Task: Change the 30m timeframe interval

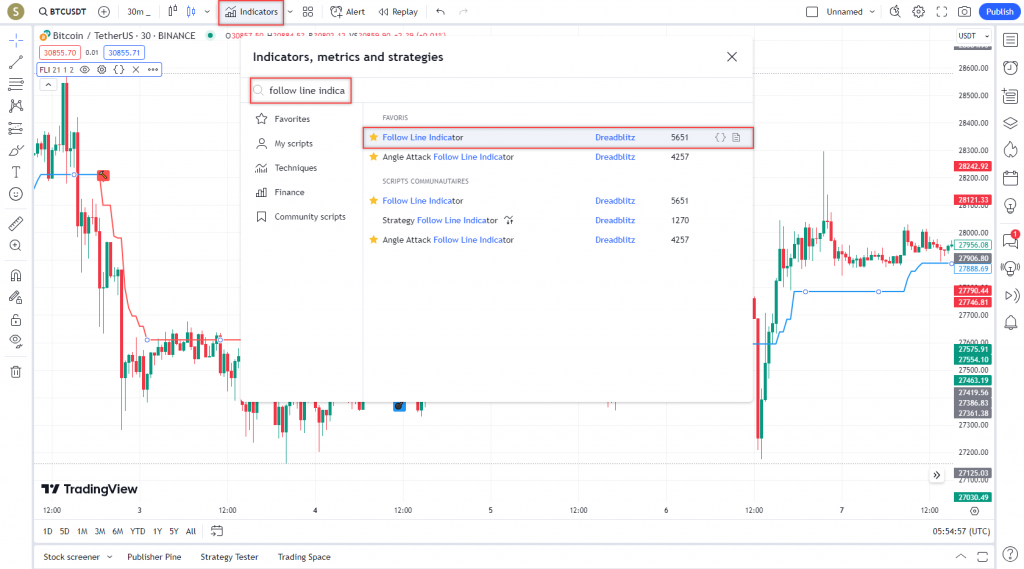Action: click(x=138, y=12)
